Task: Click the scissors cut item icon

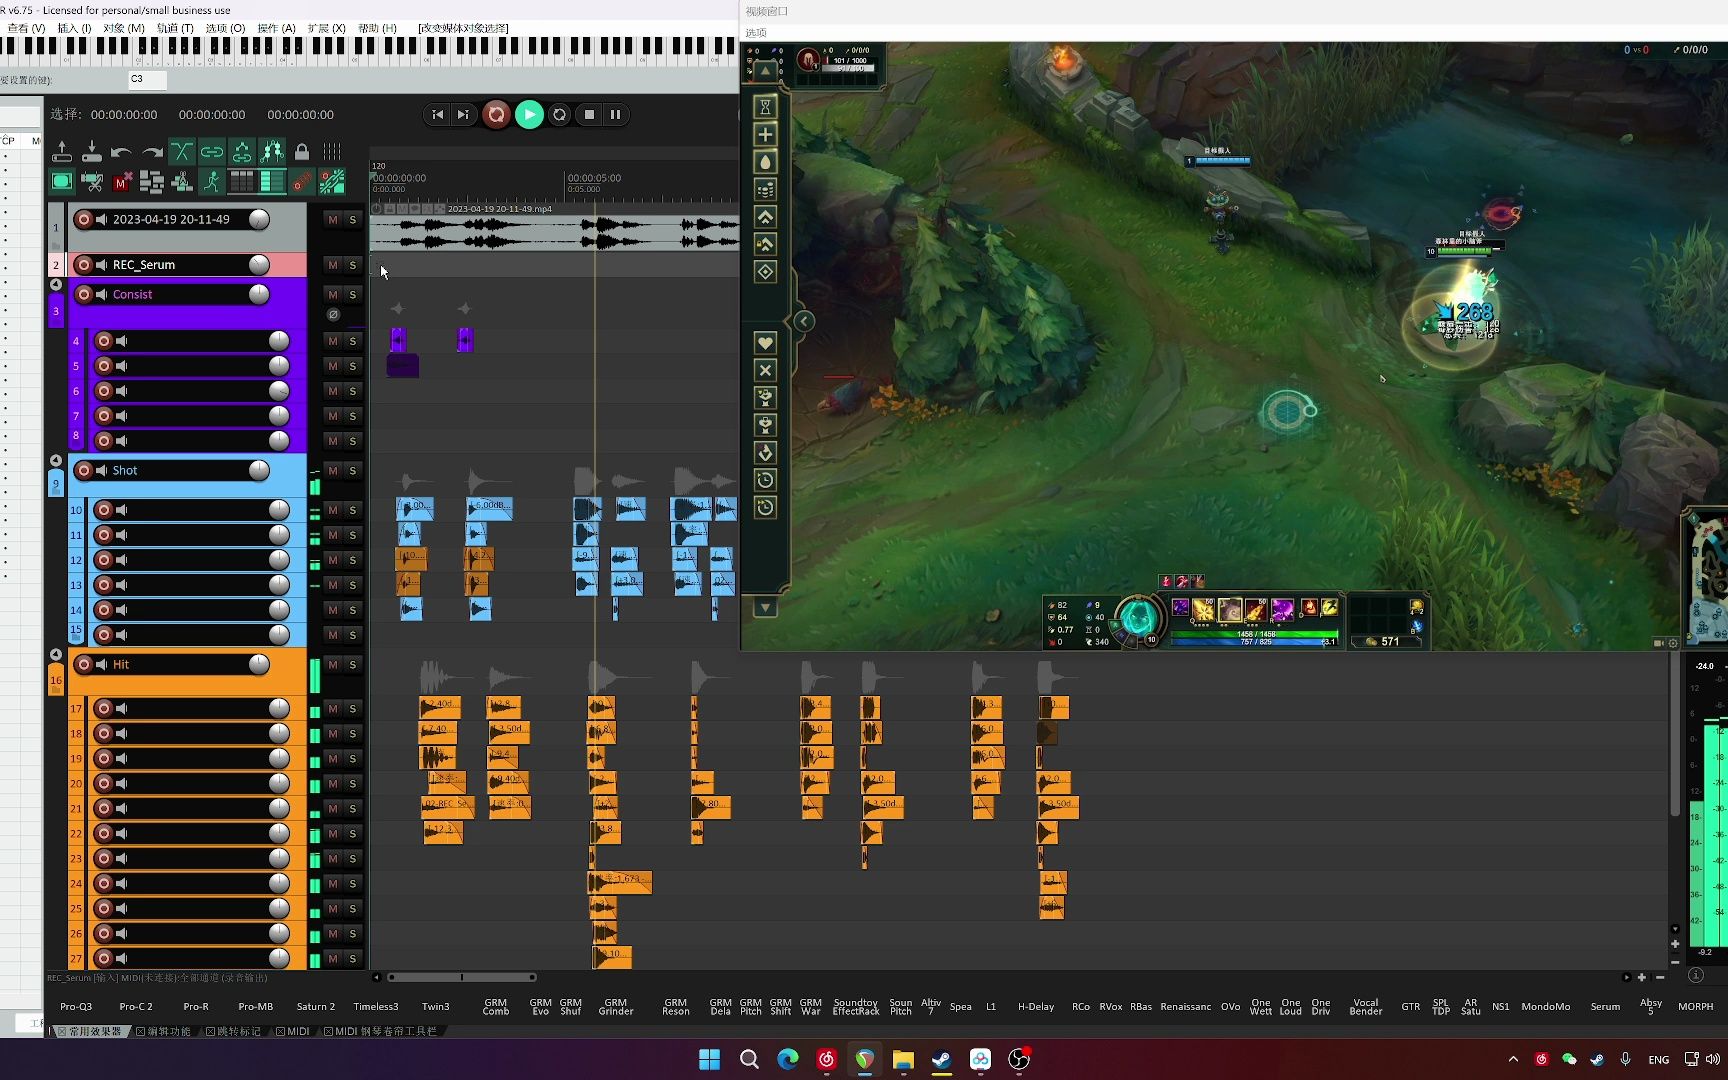Action: point(91,182)
